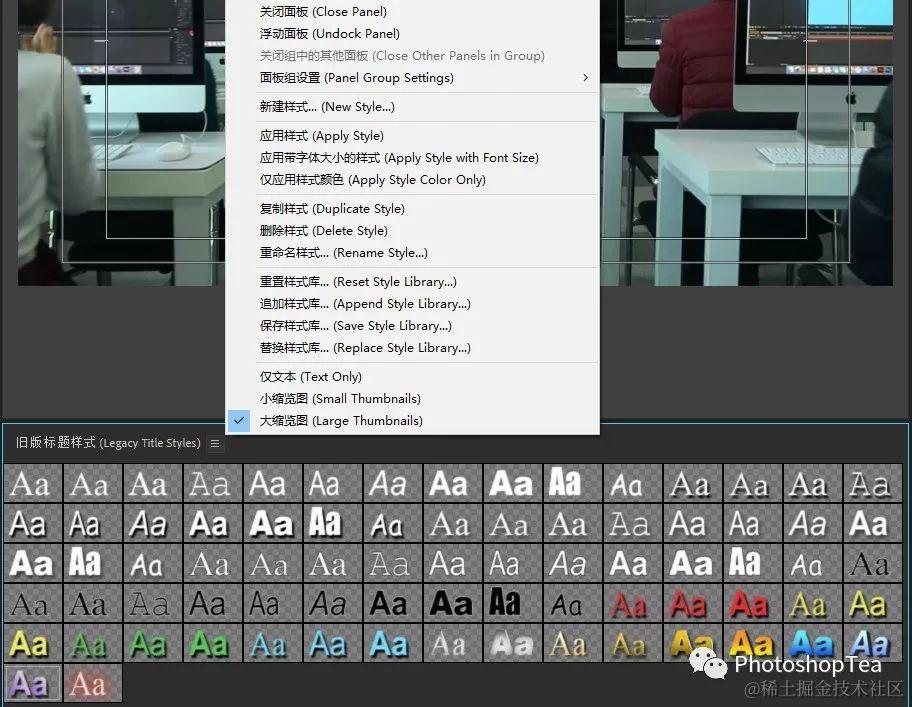Choose Close Panel from the menu

(x=412, y=12)
